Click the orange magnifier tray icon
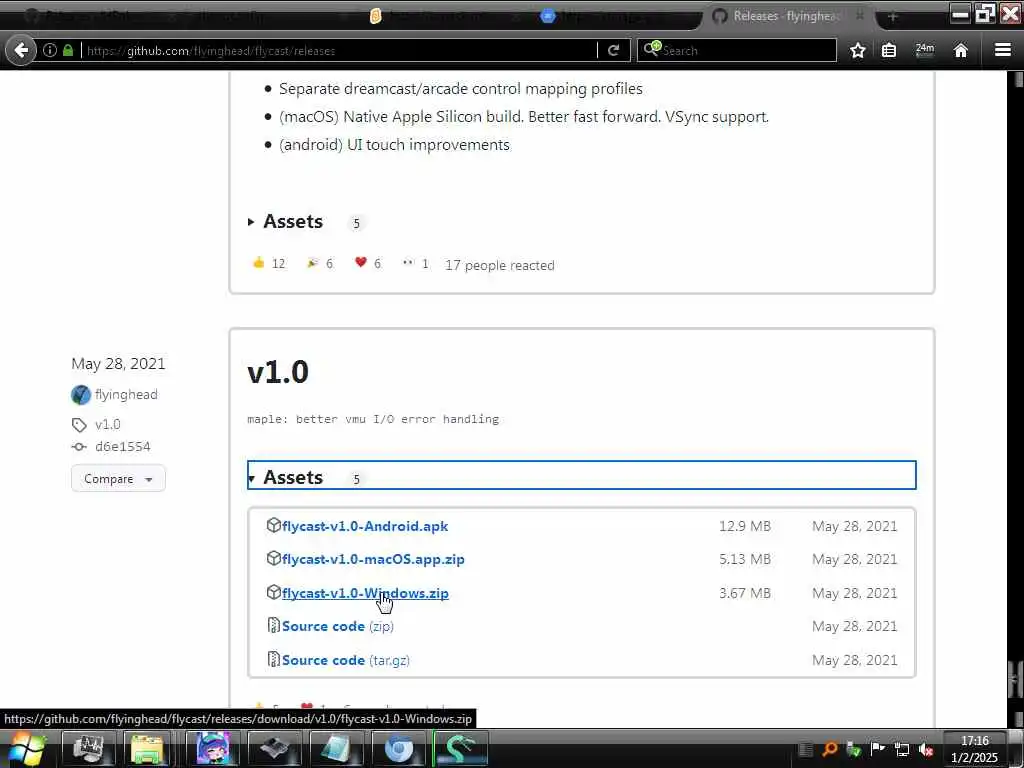Viewport: 1024px width, 768px height. pyautogui.click(x=829, y=749)
